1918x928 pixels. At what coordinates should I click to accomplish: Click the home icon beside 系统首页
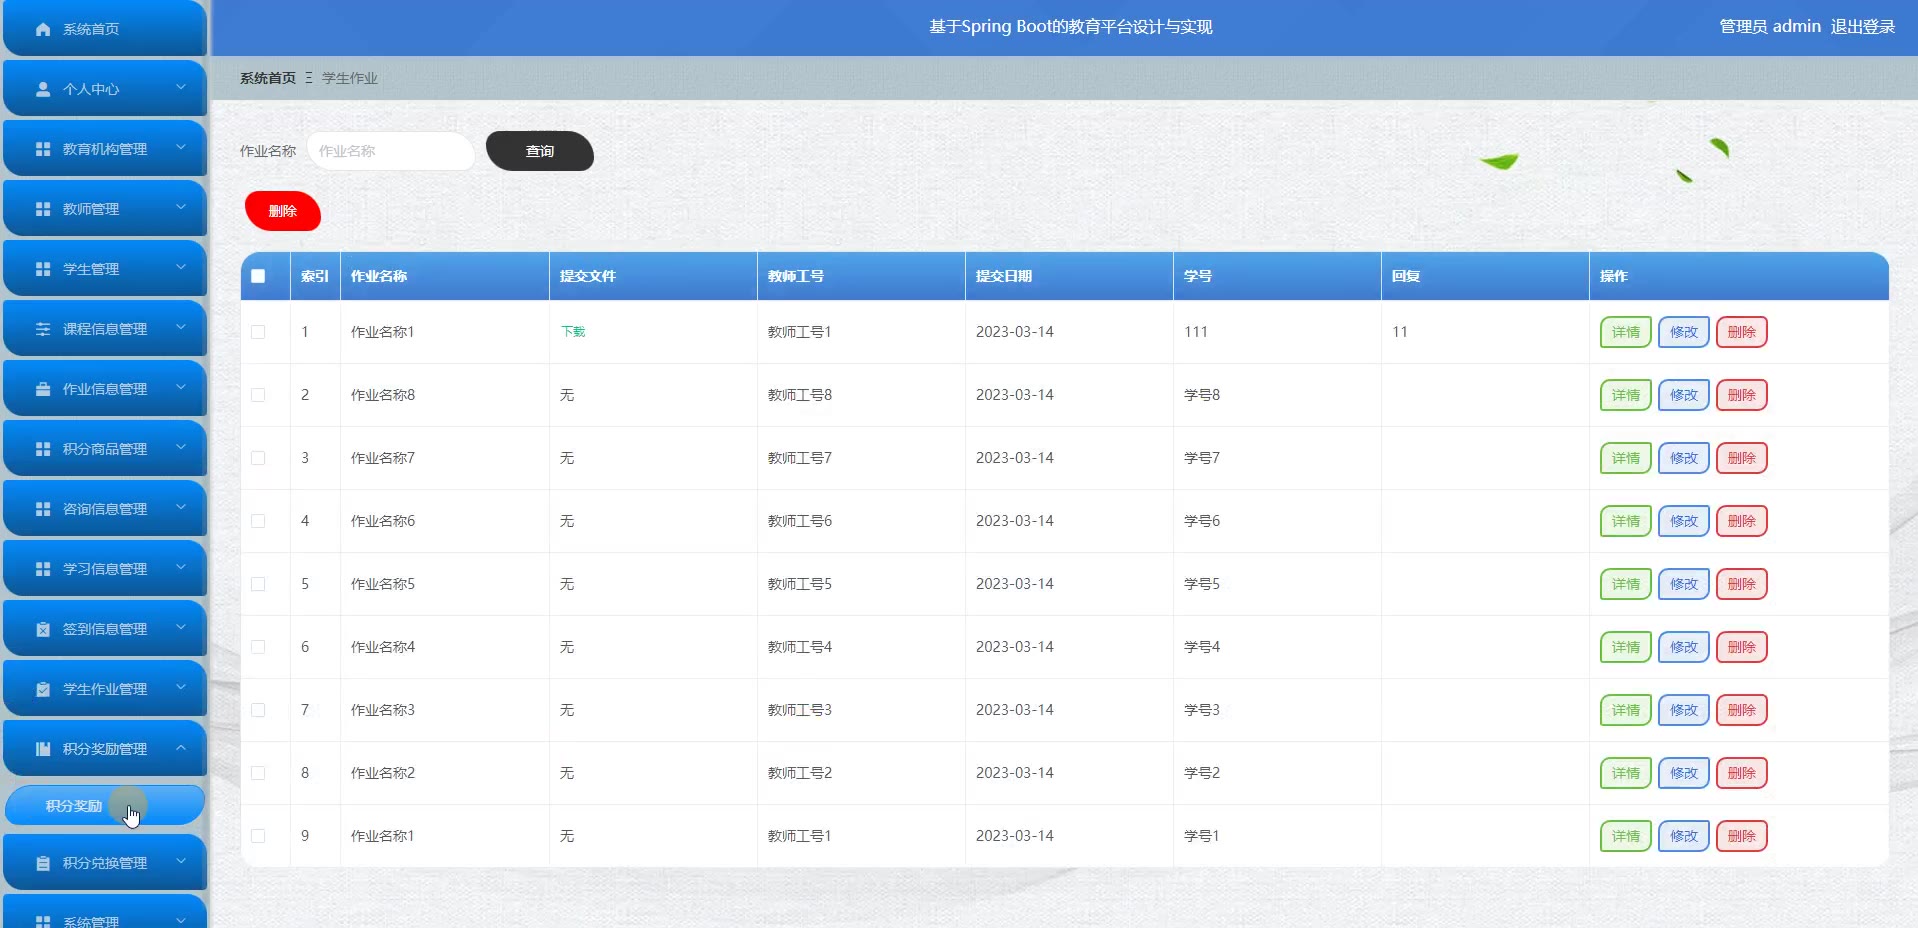[43, 29]
